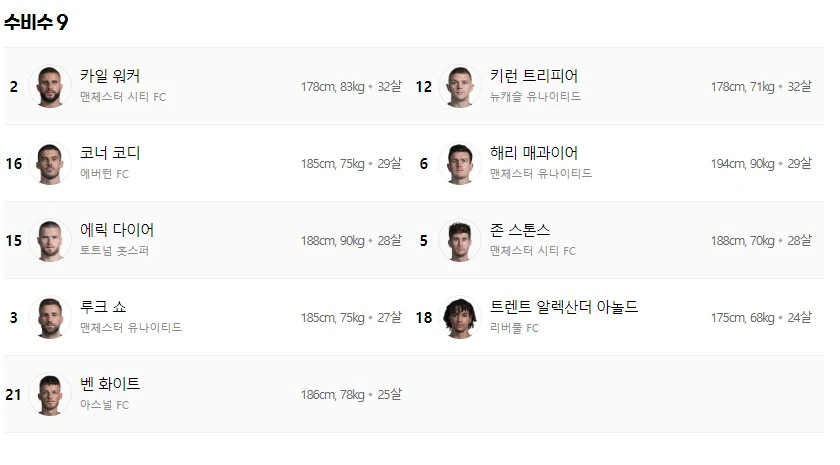This screenshot has width=840, height=465.
Task: Click 토트넘 홋스퍼 team name
Action: pyautogui.click(x=114, y=251)
